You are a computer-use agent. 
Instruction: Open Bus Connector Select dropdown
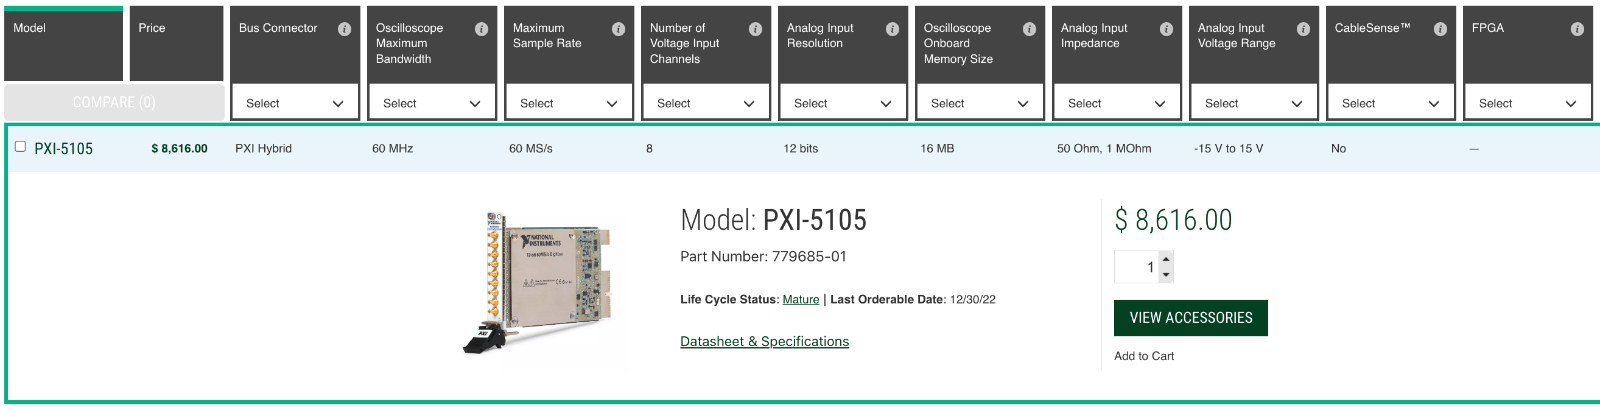(294, 103)
